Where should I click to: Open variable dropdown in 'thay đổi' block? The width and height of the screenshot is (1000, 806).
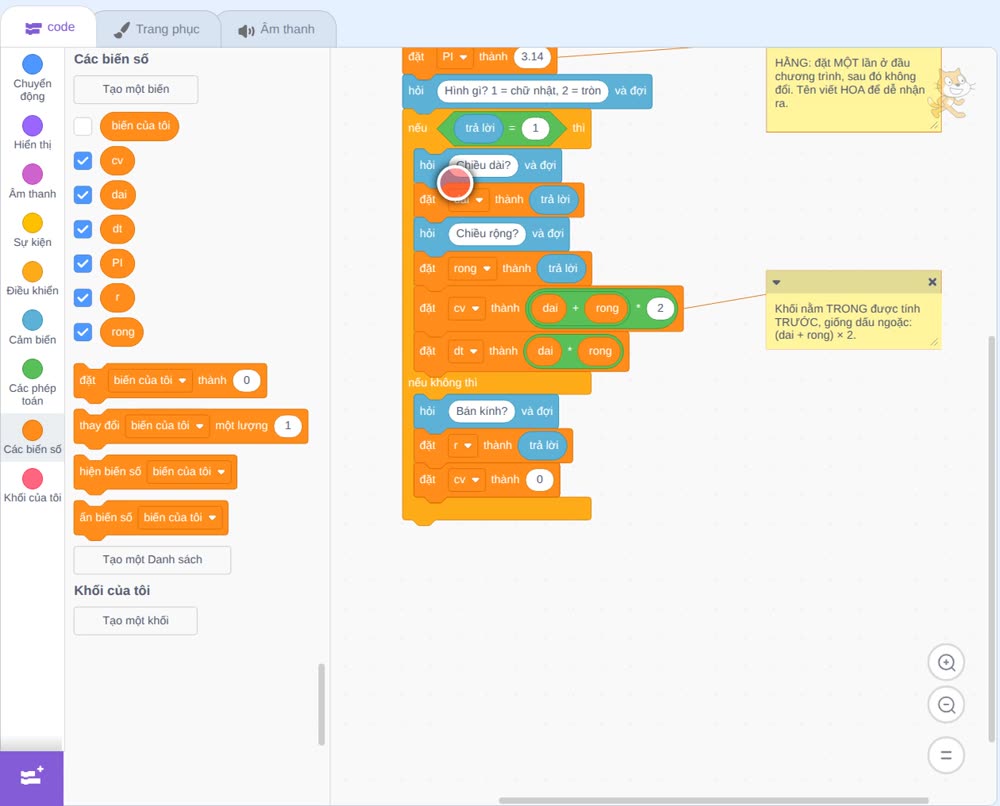pyautogui.click(x=167, y=425)
